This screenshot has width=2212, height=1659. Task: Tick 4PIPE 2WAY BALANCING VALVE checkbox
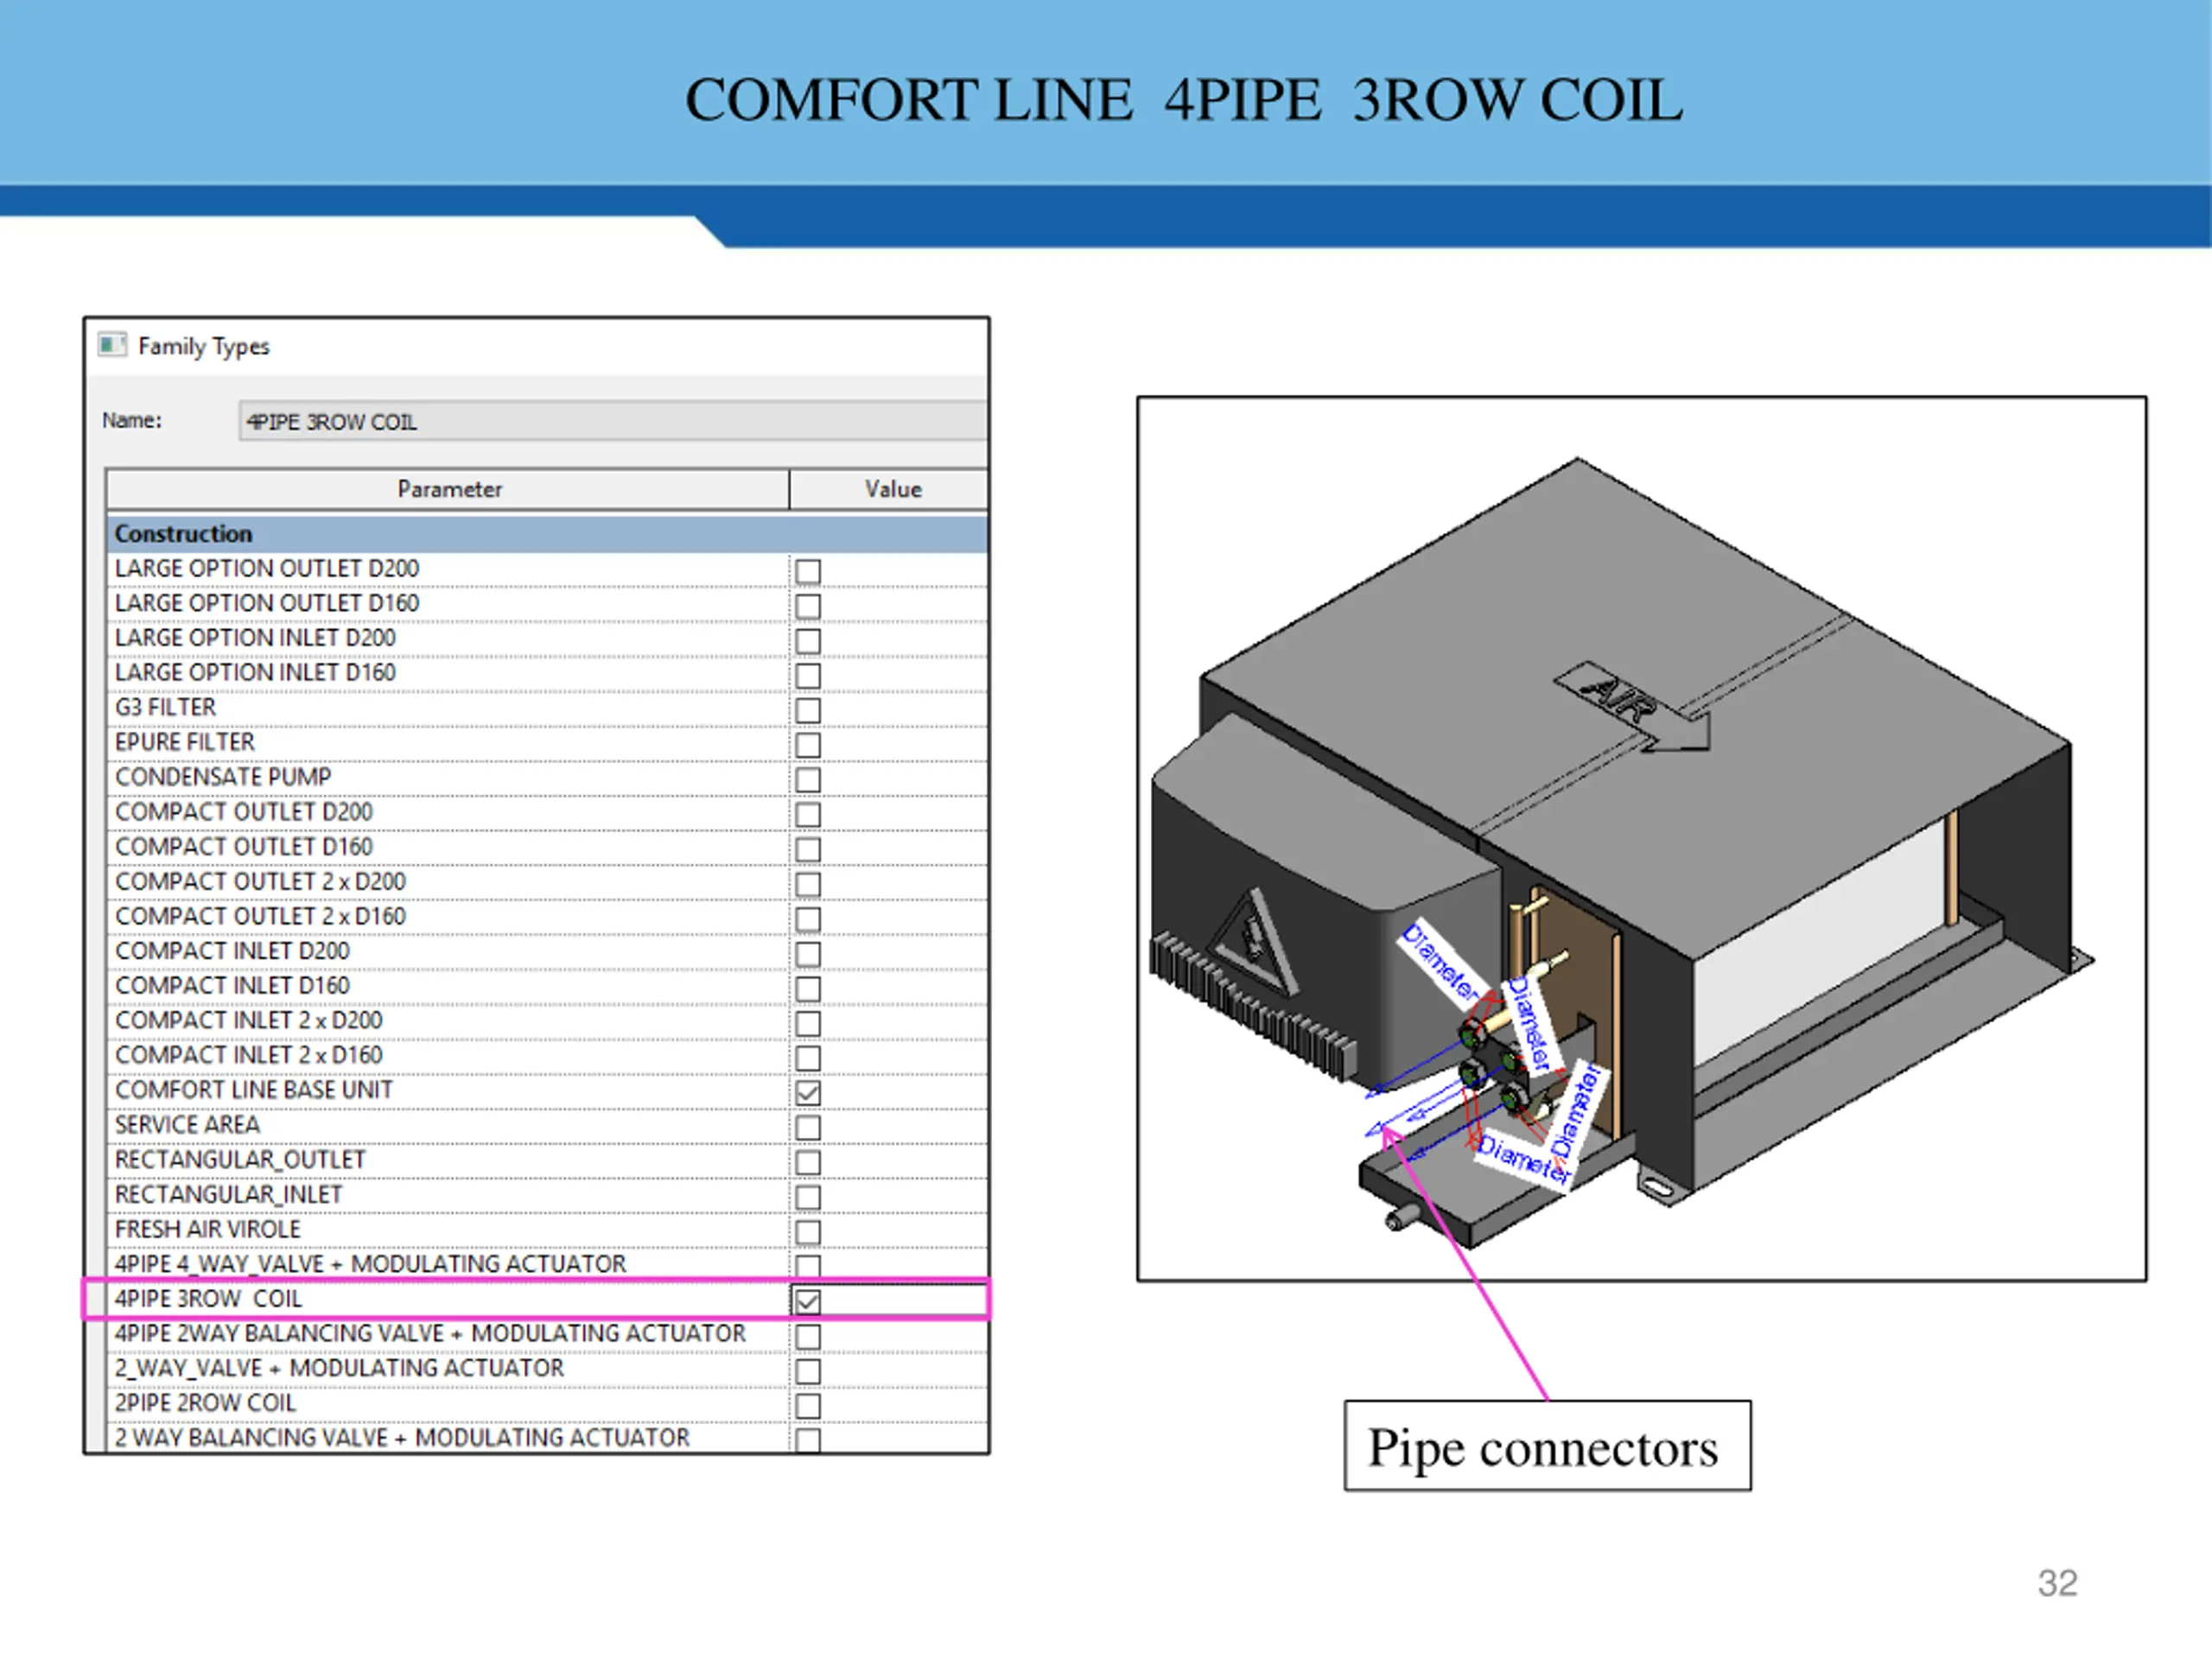click(807, 1337)
